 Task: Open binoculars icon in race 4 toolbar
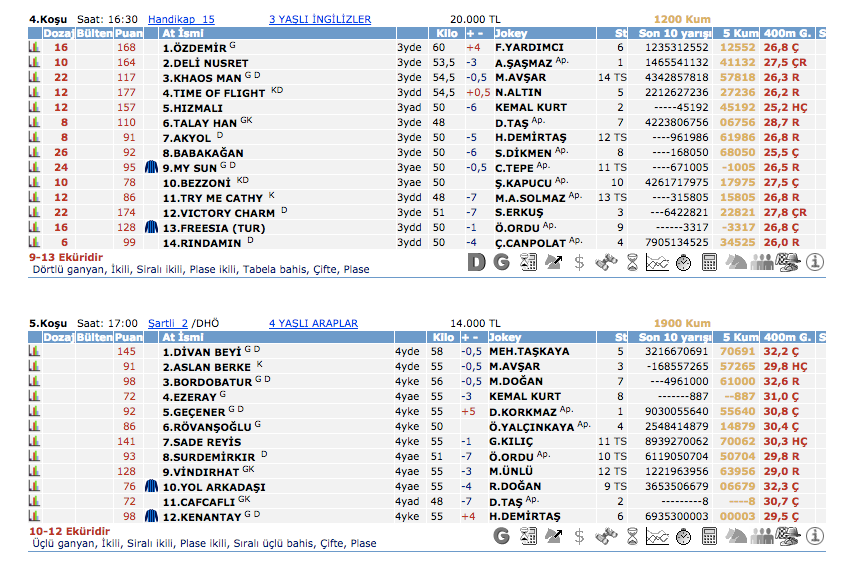click(606, 262)
